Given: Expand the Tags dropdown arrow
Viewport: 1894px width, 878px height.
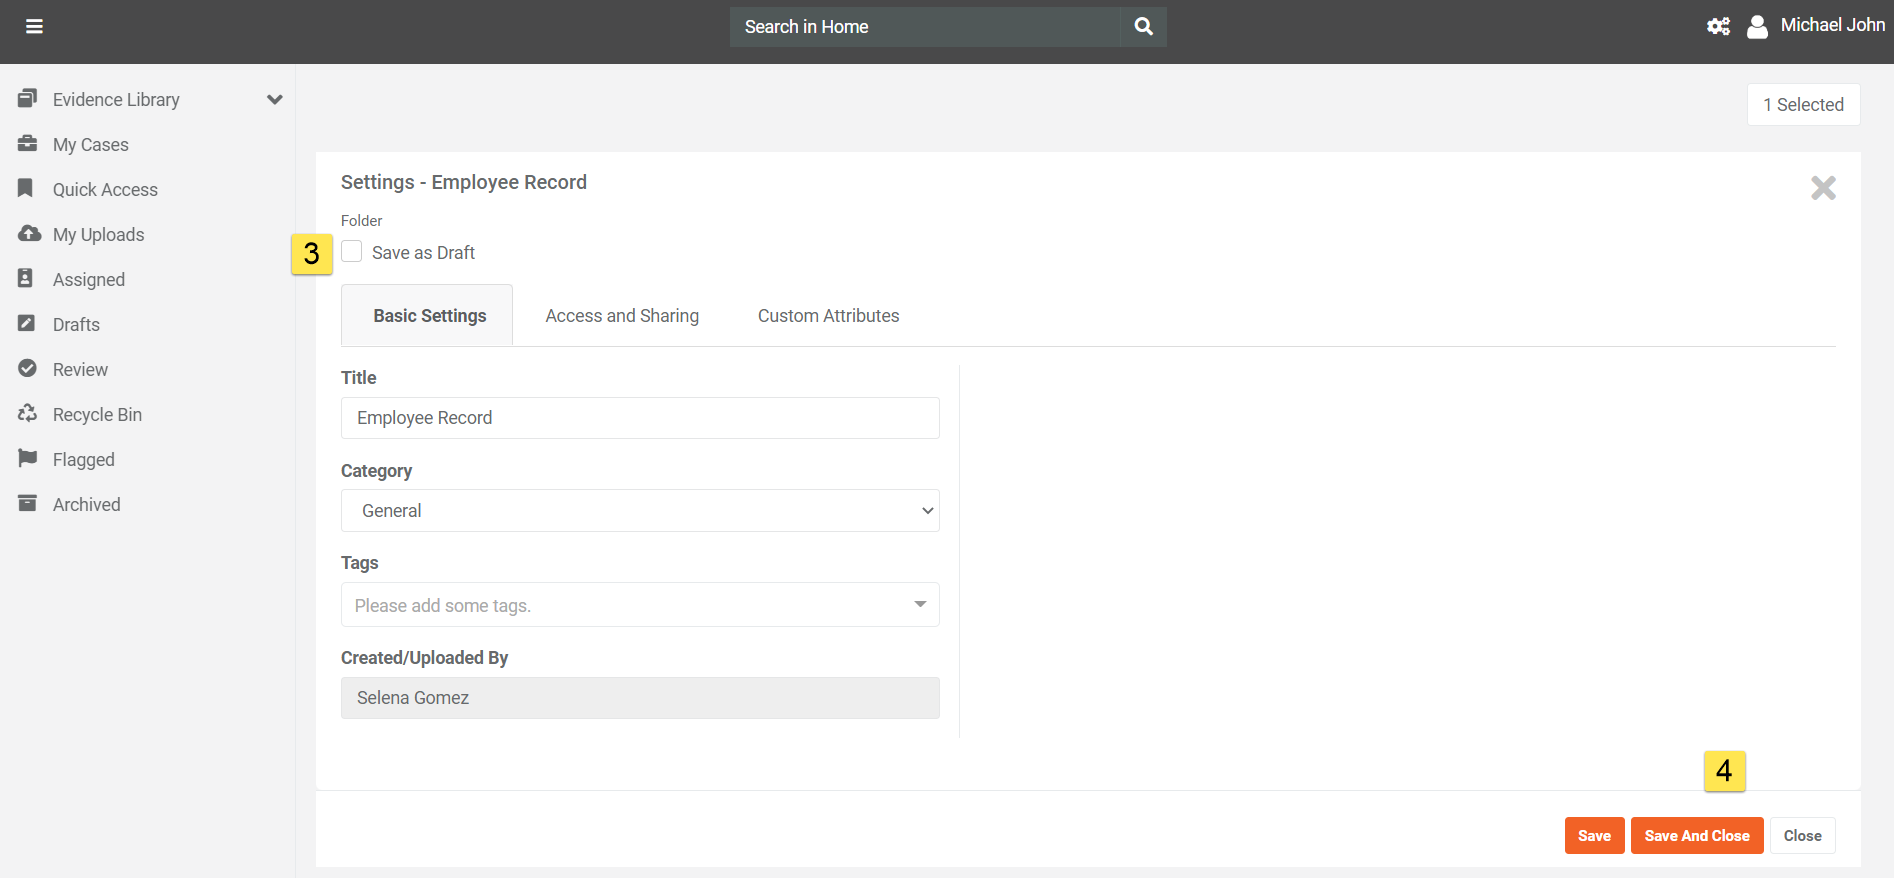Looking at the screenshot, I should tap(919, 605).
